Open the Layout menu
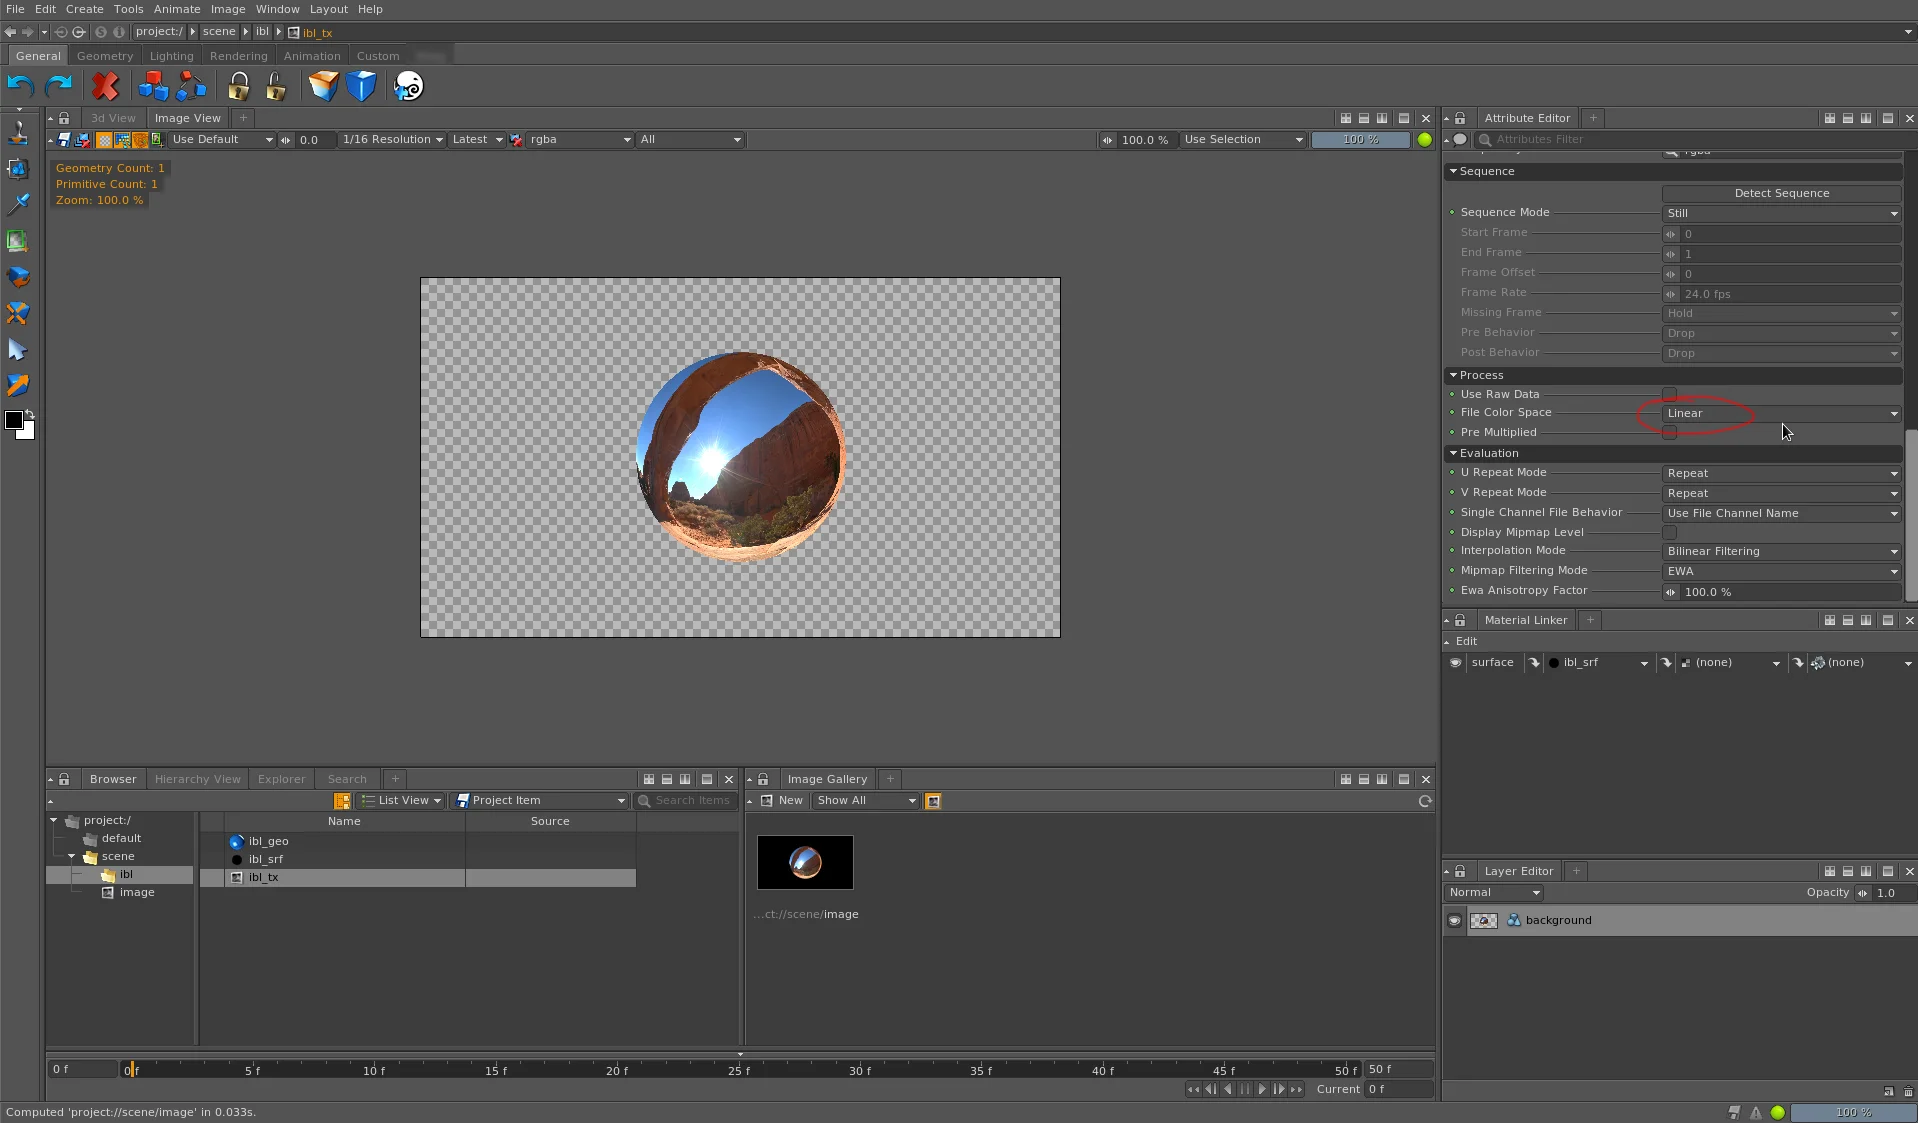1918x1123 pixels. click(x=329, y=9)
